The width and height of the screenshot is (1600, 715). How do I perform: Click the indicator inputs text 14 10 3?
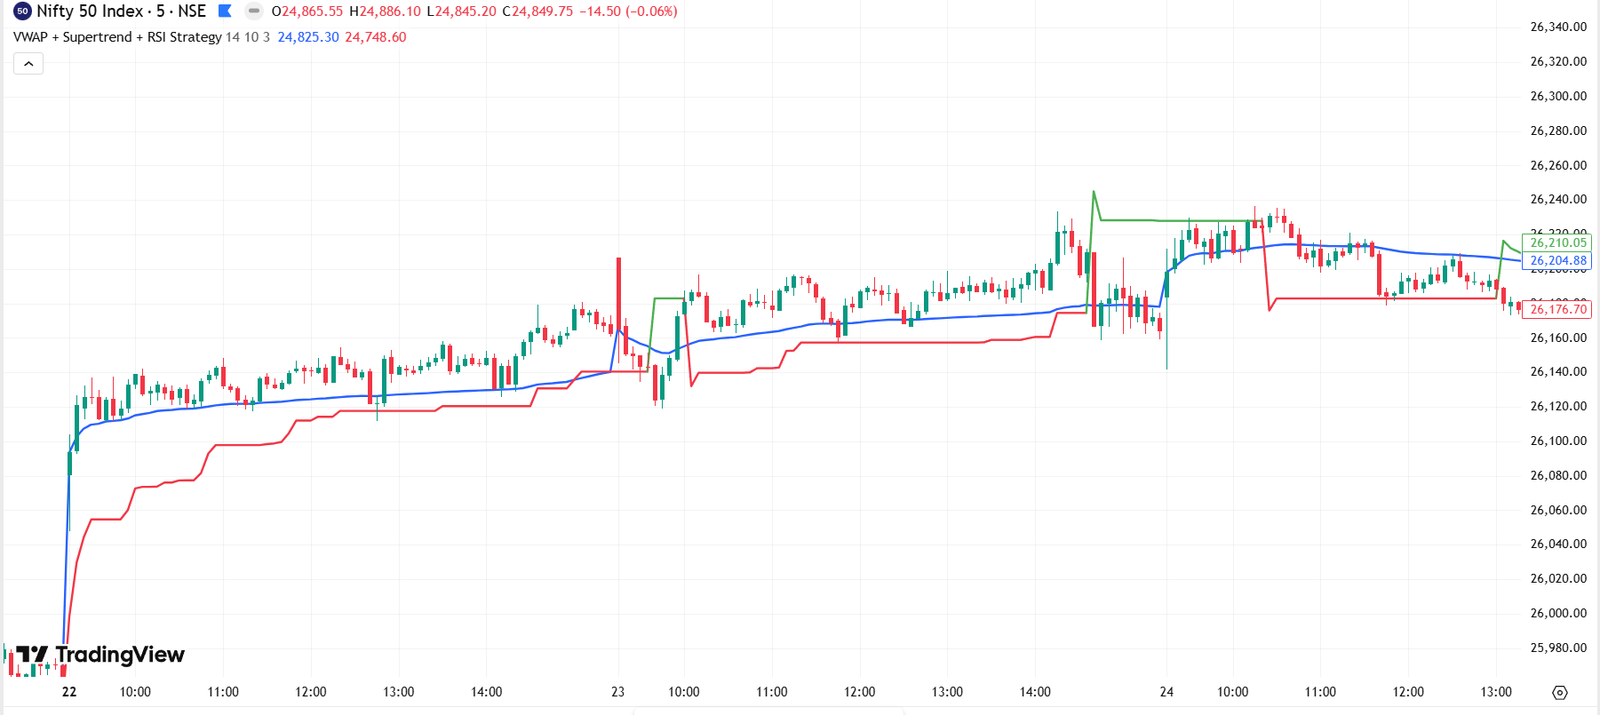[248, 37]
